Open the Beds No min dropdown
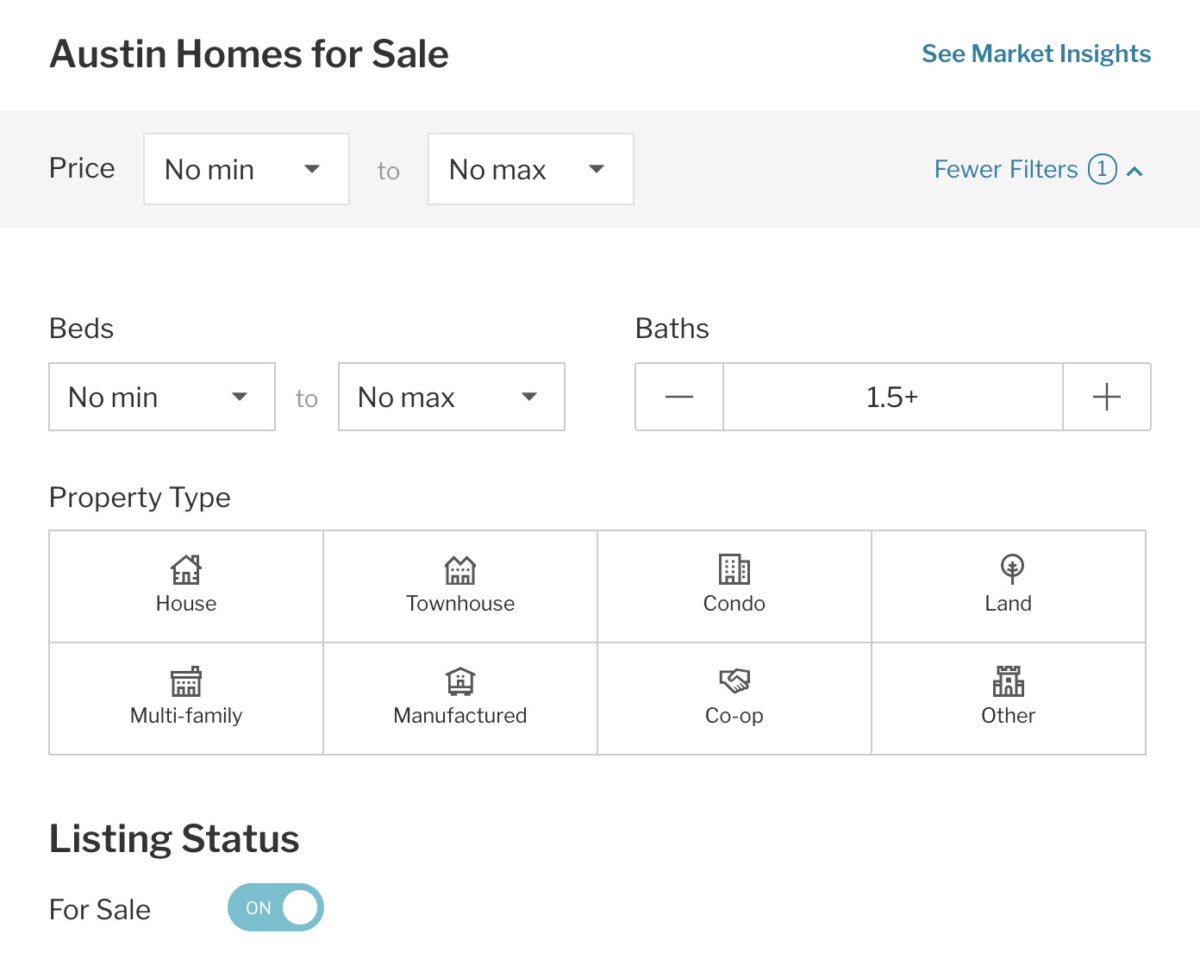1200x978 pixels. click(162, 397)
